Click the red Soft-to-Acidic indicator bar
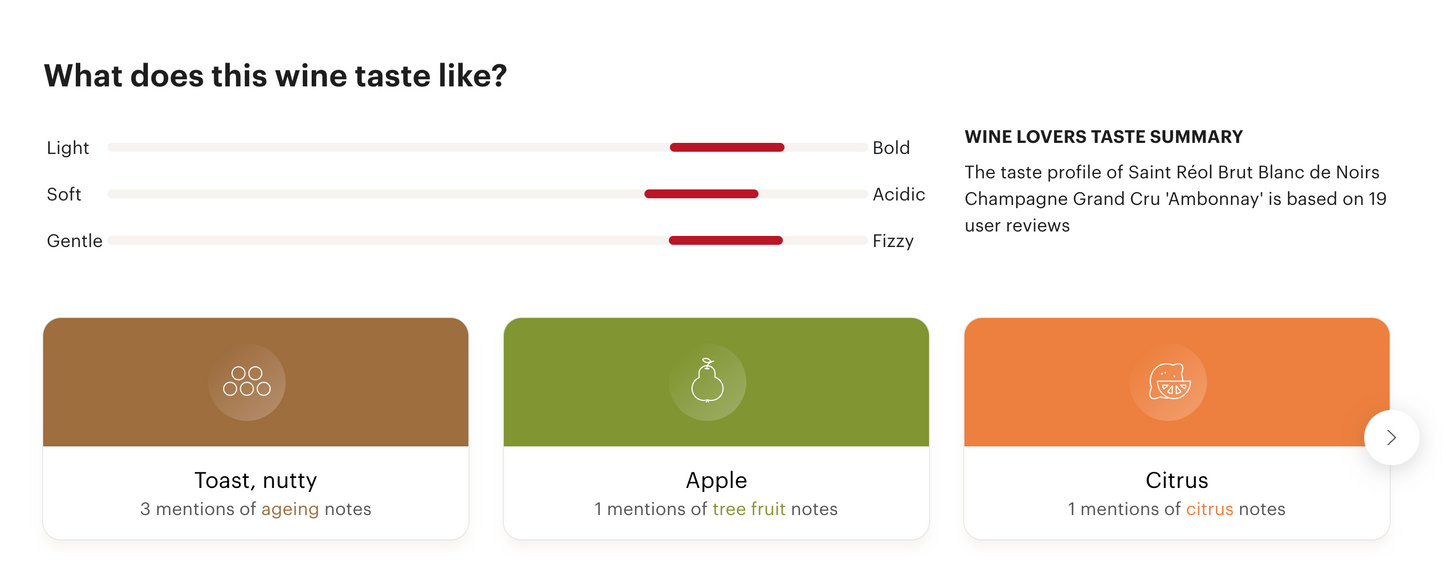Screen dimensions: 1445x576 pyautogui.click(x=701, y=194)
